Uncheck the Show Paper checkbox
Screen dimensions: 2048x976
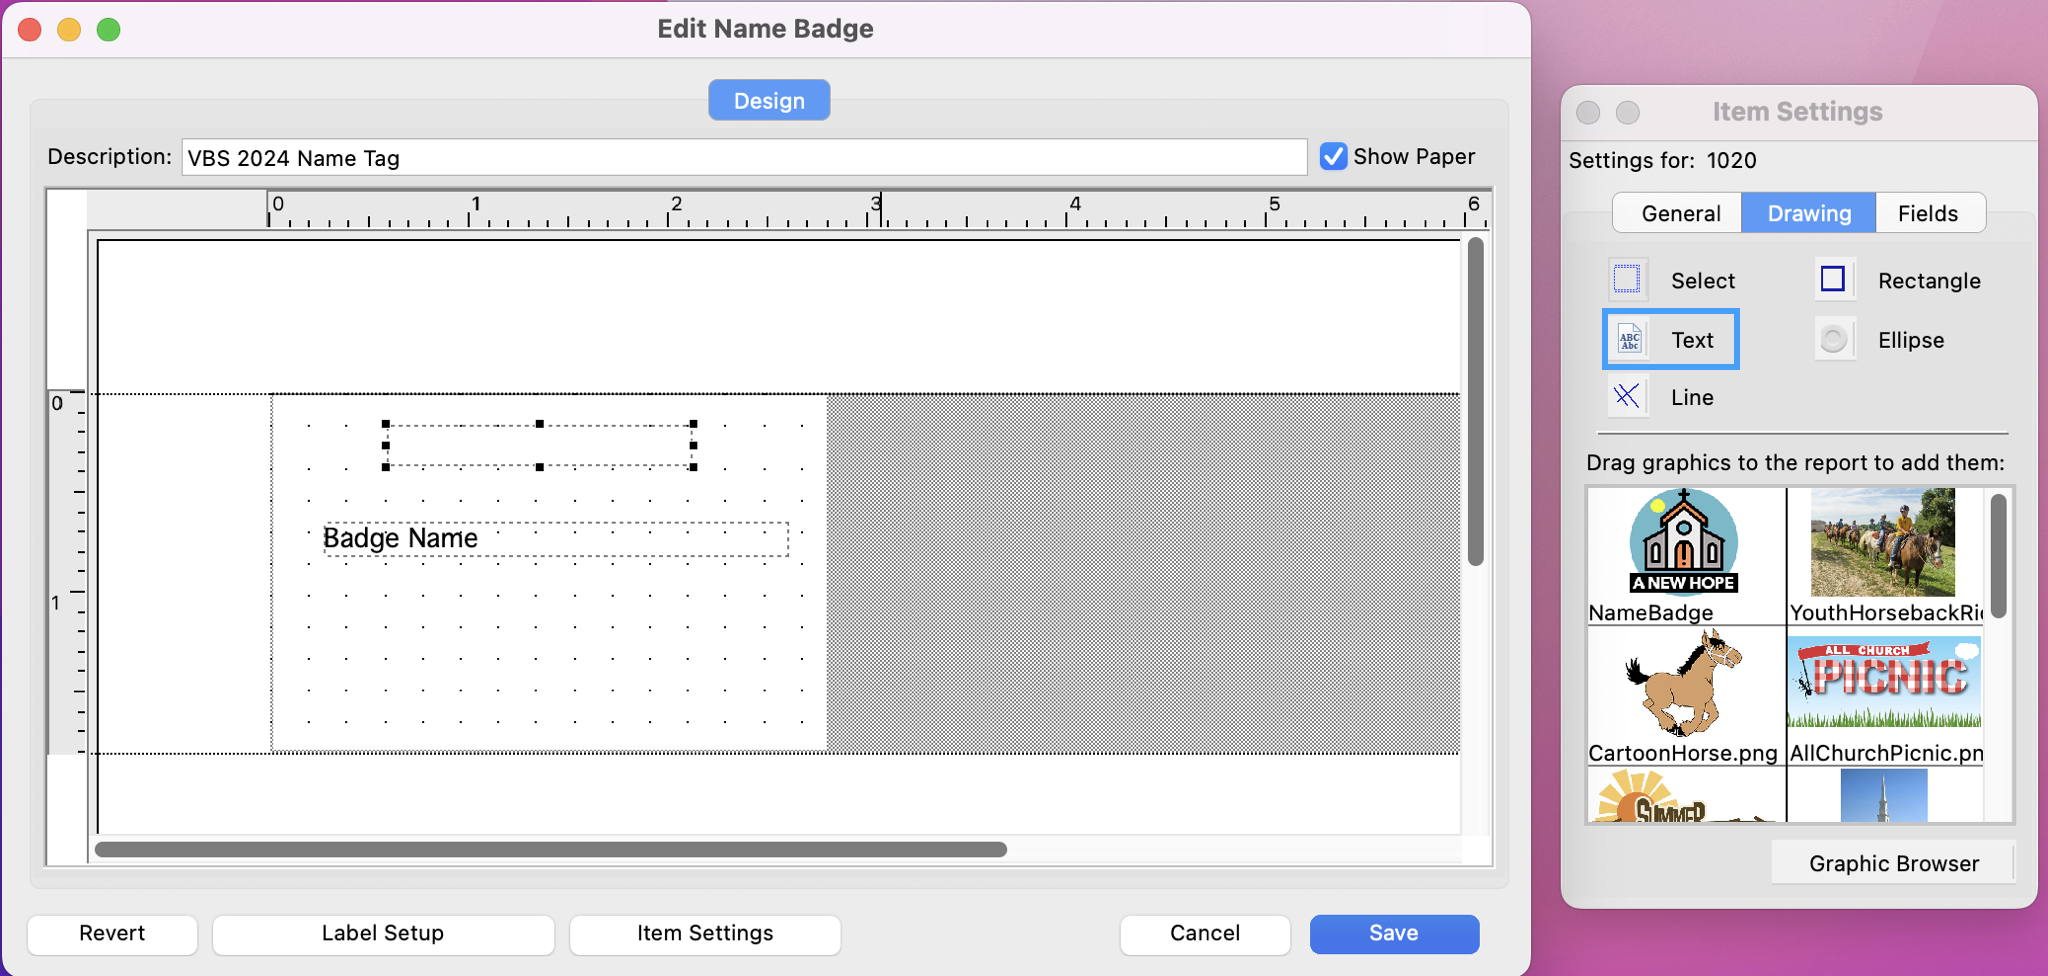1333,157
